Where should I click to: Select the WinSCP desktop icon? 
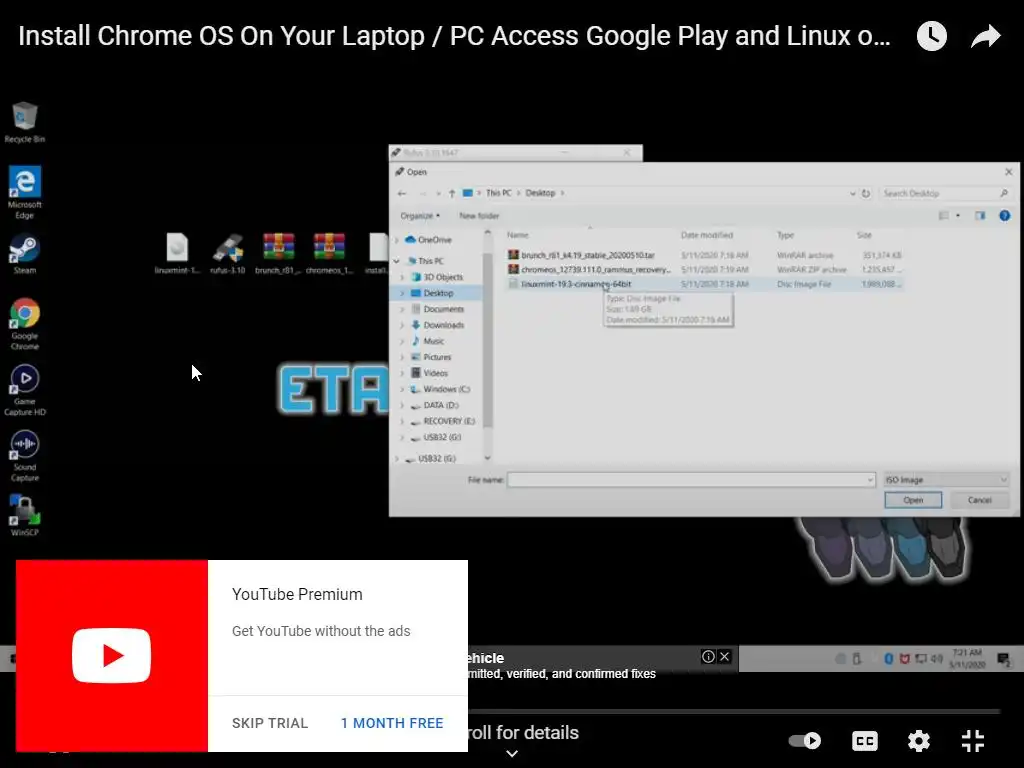(25, 515)
